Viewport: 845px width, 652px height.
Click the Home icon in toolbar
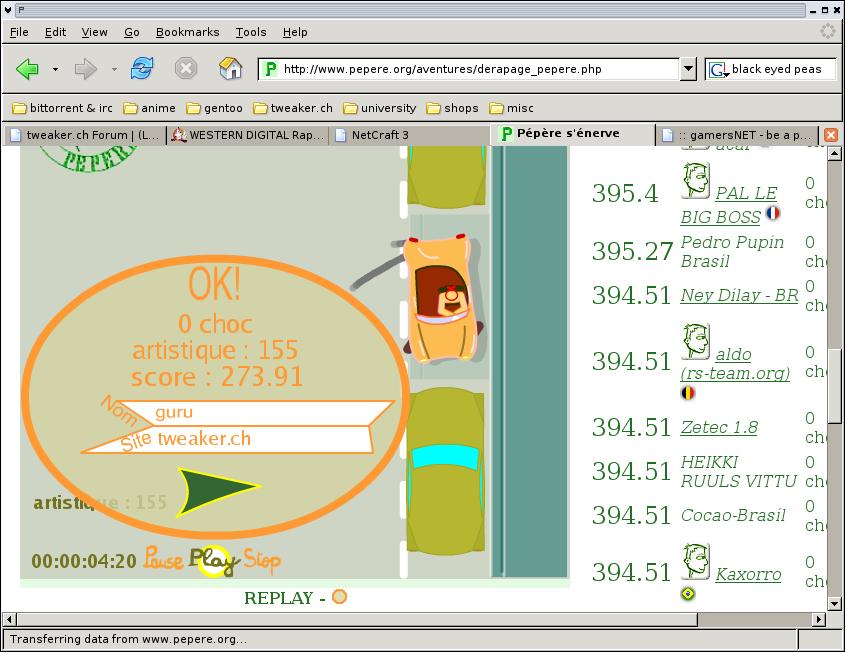point(231,69)
